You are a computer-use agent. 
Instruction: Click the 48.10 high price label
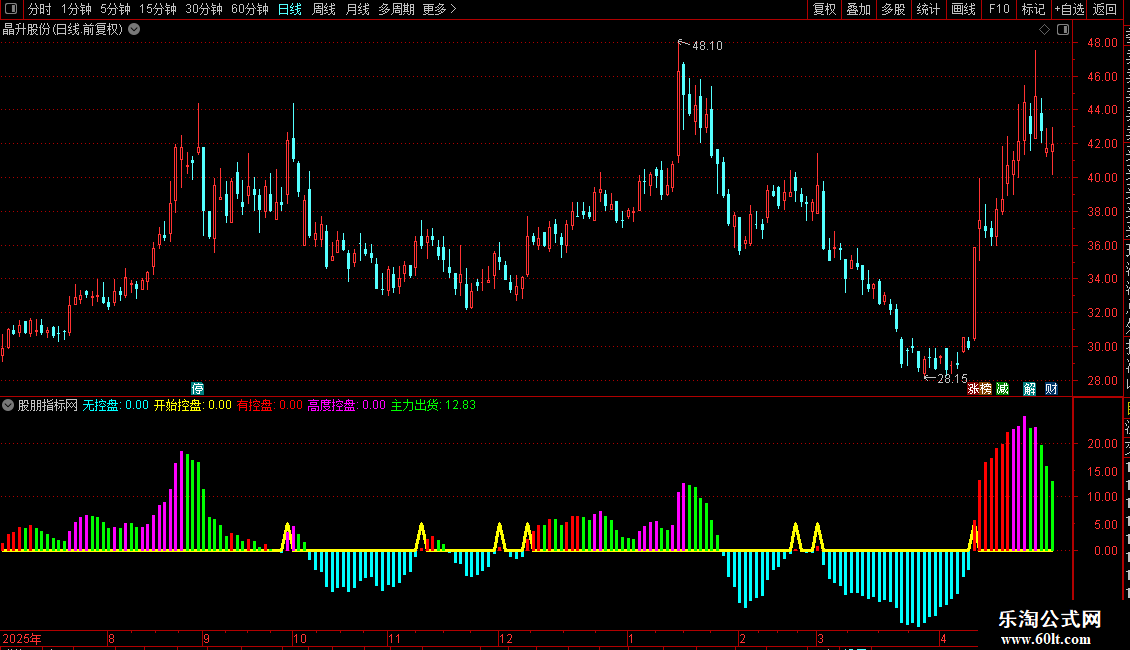pyautogui.click(x=707, y=45)
